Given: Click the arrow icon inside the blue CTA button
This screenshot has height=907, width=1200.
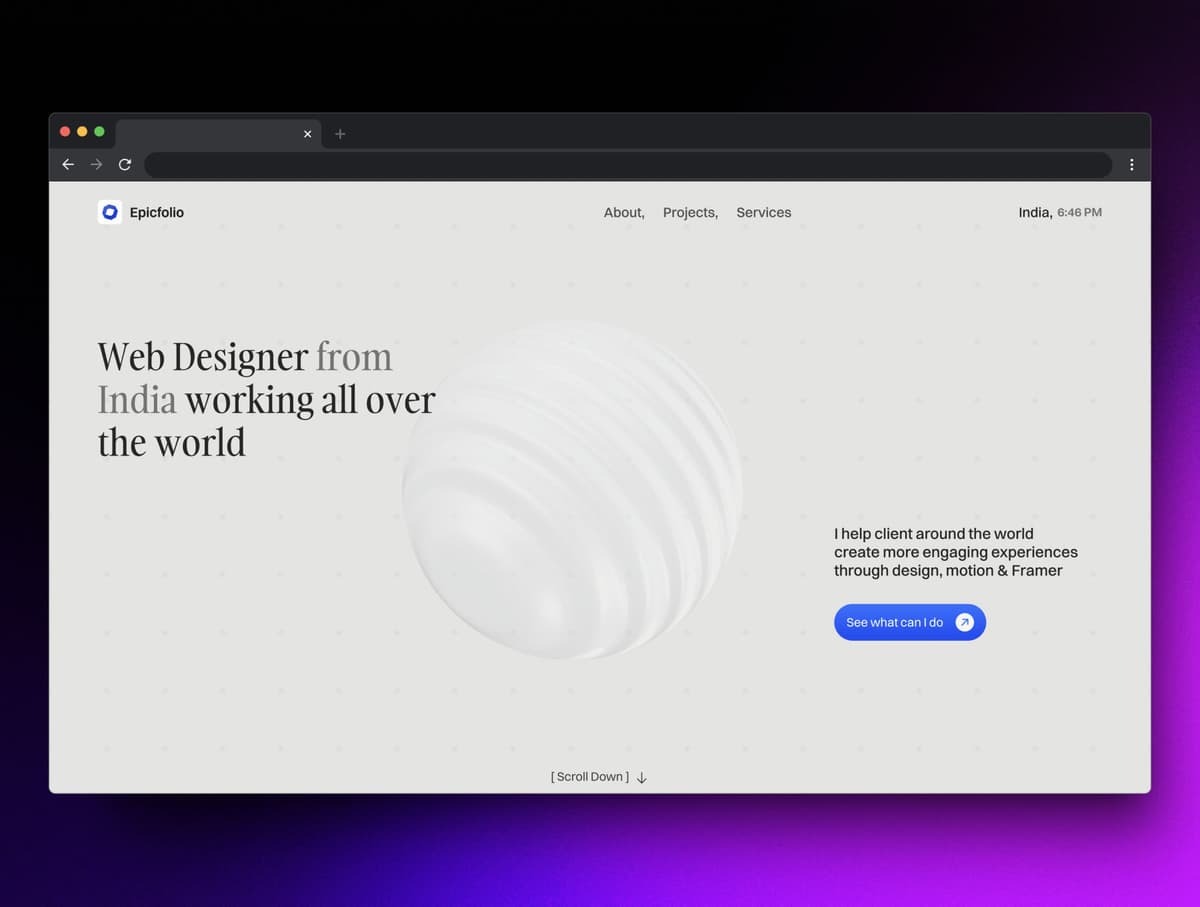Looking at the screenshot, I should (x=964, y=622).
